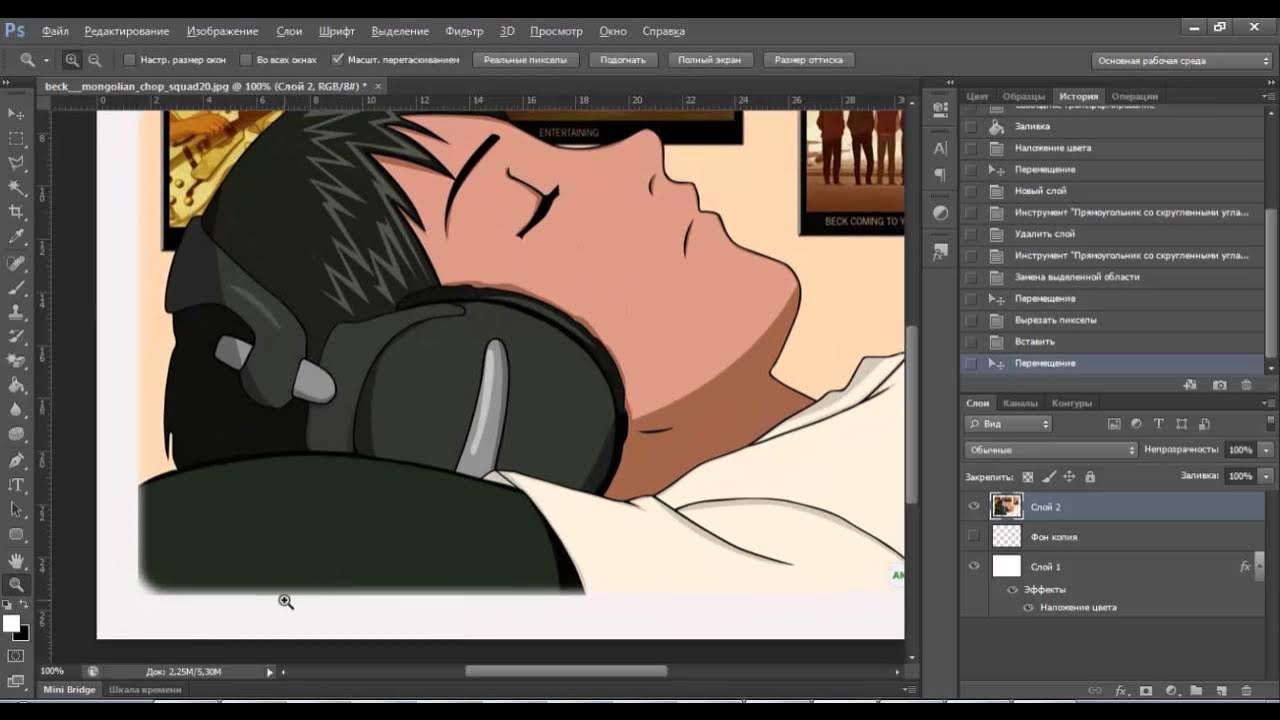Viewport: 1280px width, 720px height.
Task: Hide layer Слой 2 eye icon
Action: pos(974,506)
